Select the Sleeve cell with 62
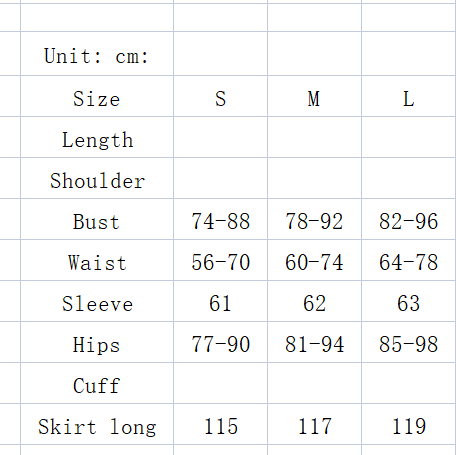The image size is (456, 455). tap(314, 301)
